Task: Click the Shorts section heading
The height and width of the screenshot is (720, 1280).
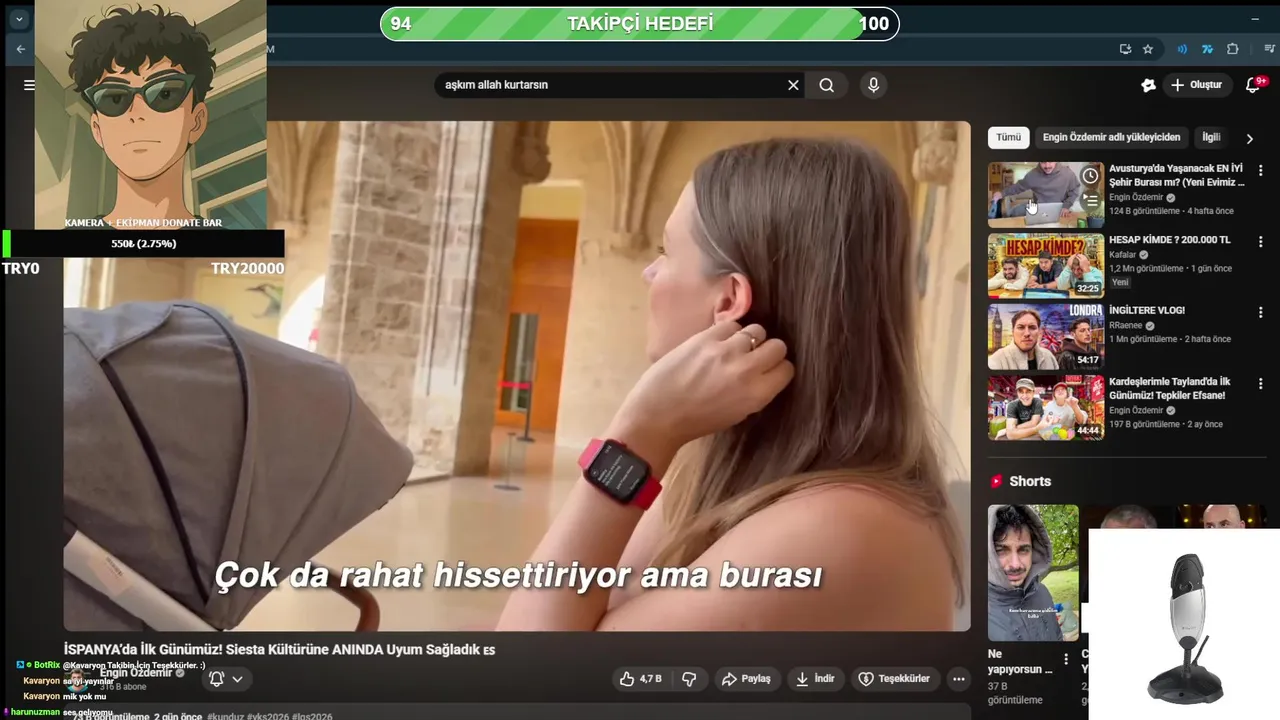Action: point(1030,481)
